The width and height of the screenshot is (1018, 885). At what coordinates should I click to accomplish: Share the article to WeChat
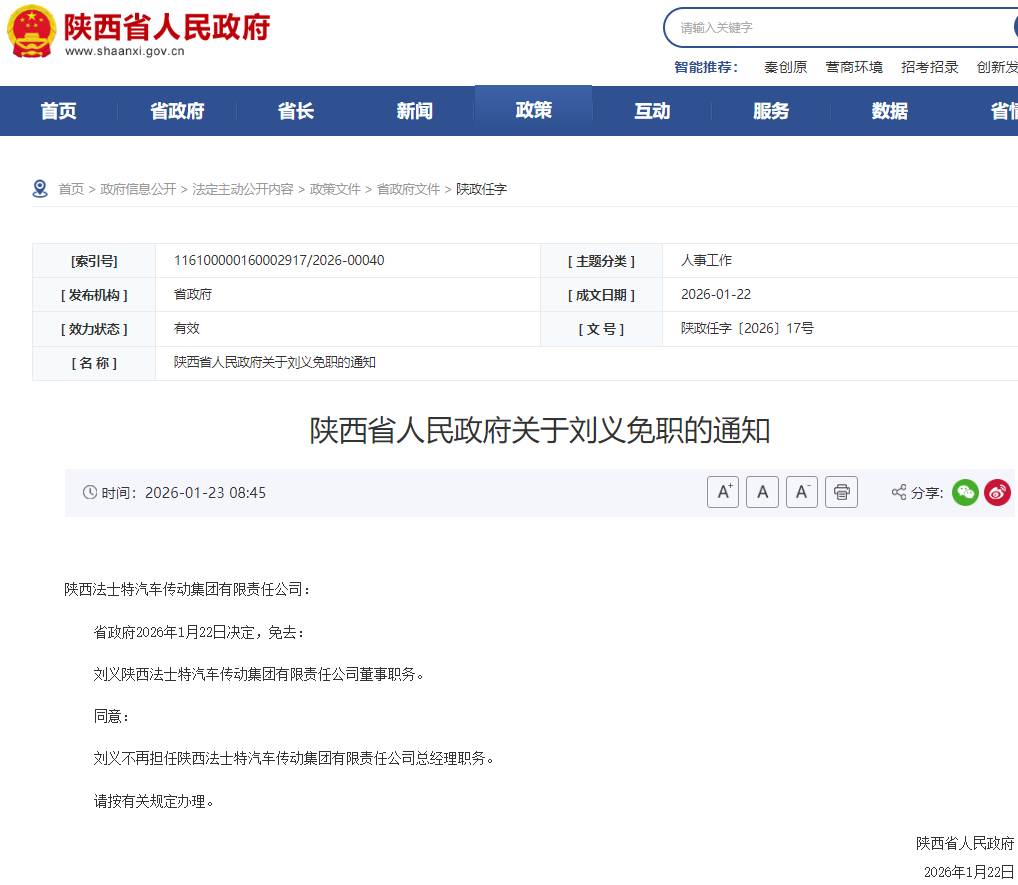(964, 492)
